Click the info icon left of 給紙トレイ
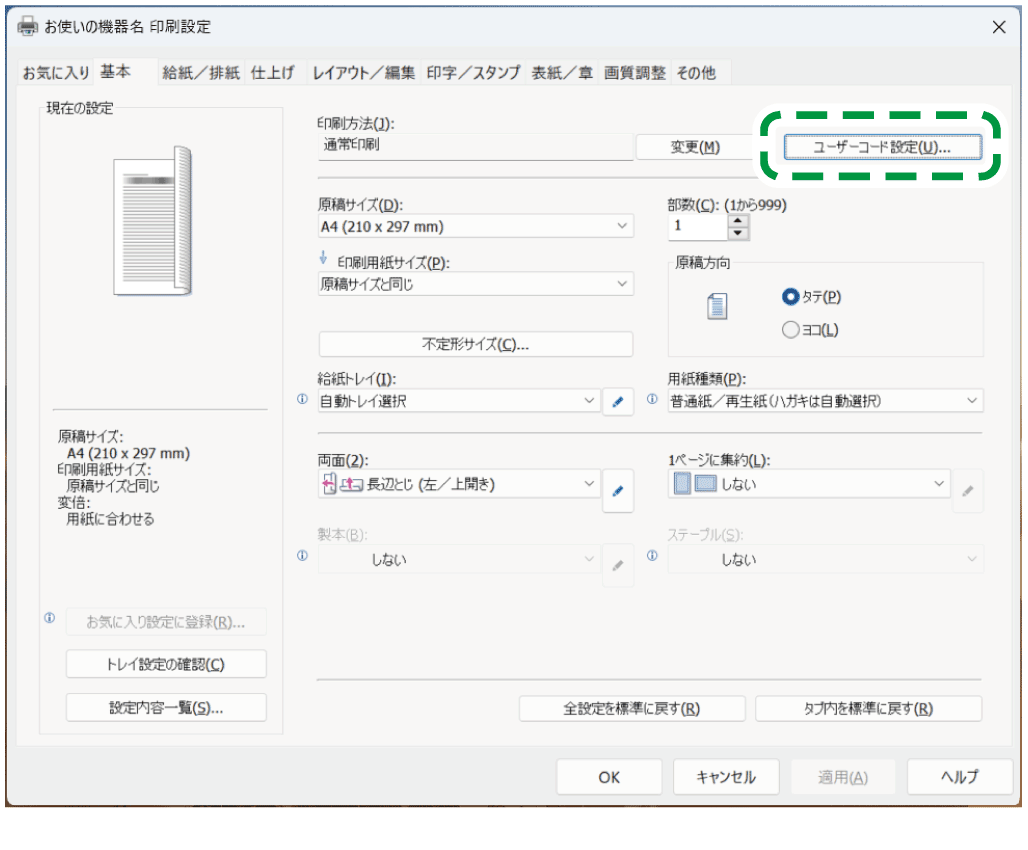The image size is (1028, 850). click(303, 399)
